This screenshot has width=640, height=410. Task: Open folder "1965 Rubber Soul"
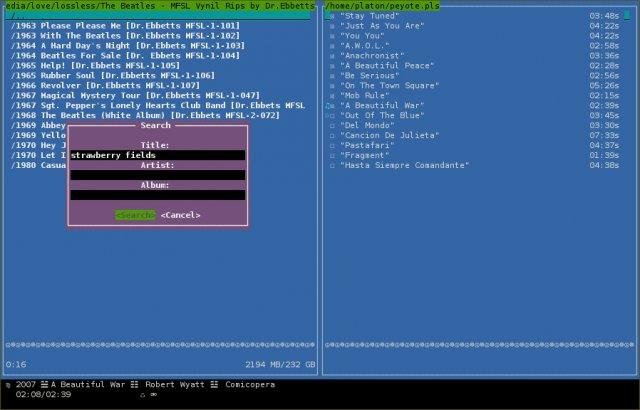113,75
